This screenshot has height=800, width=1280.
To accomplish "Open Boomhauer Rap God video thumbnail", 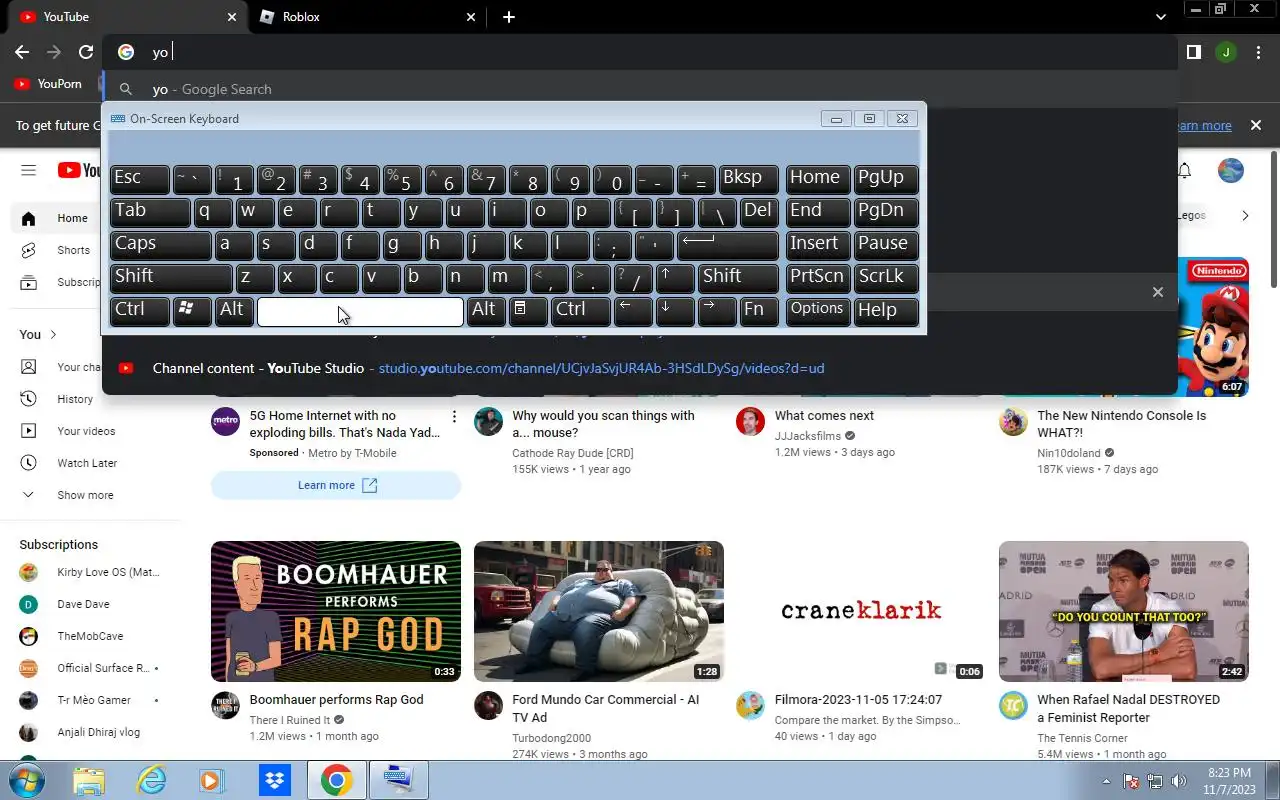I will click(336, 611).
